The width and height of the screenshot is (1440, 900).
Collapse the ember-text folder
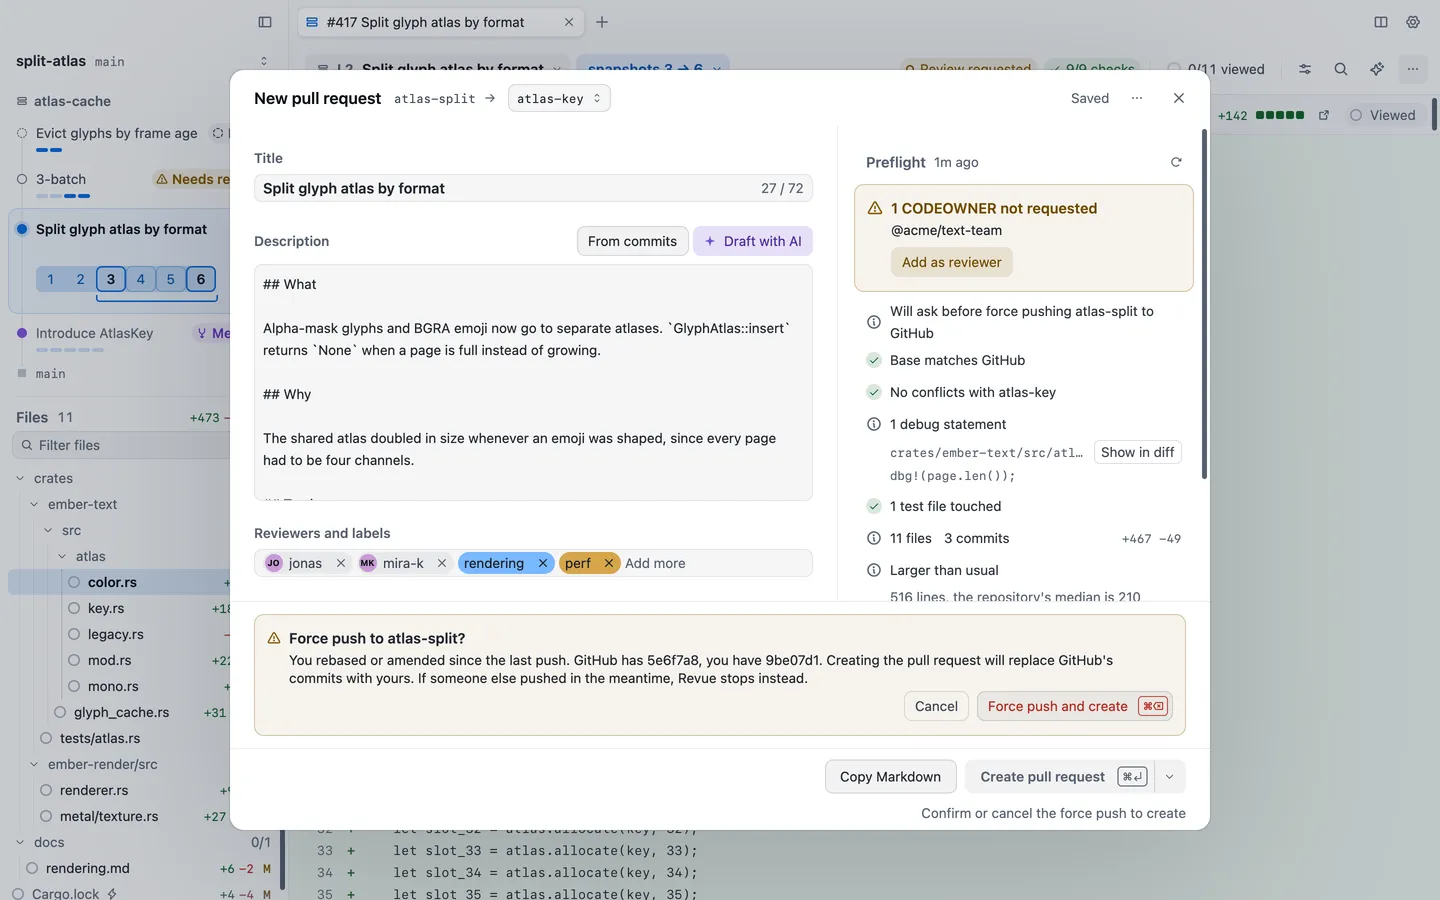coord(34,504)
